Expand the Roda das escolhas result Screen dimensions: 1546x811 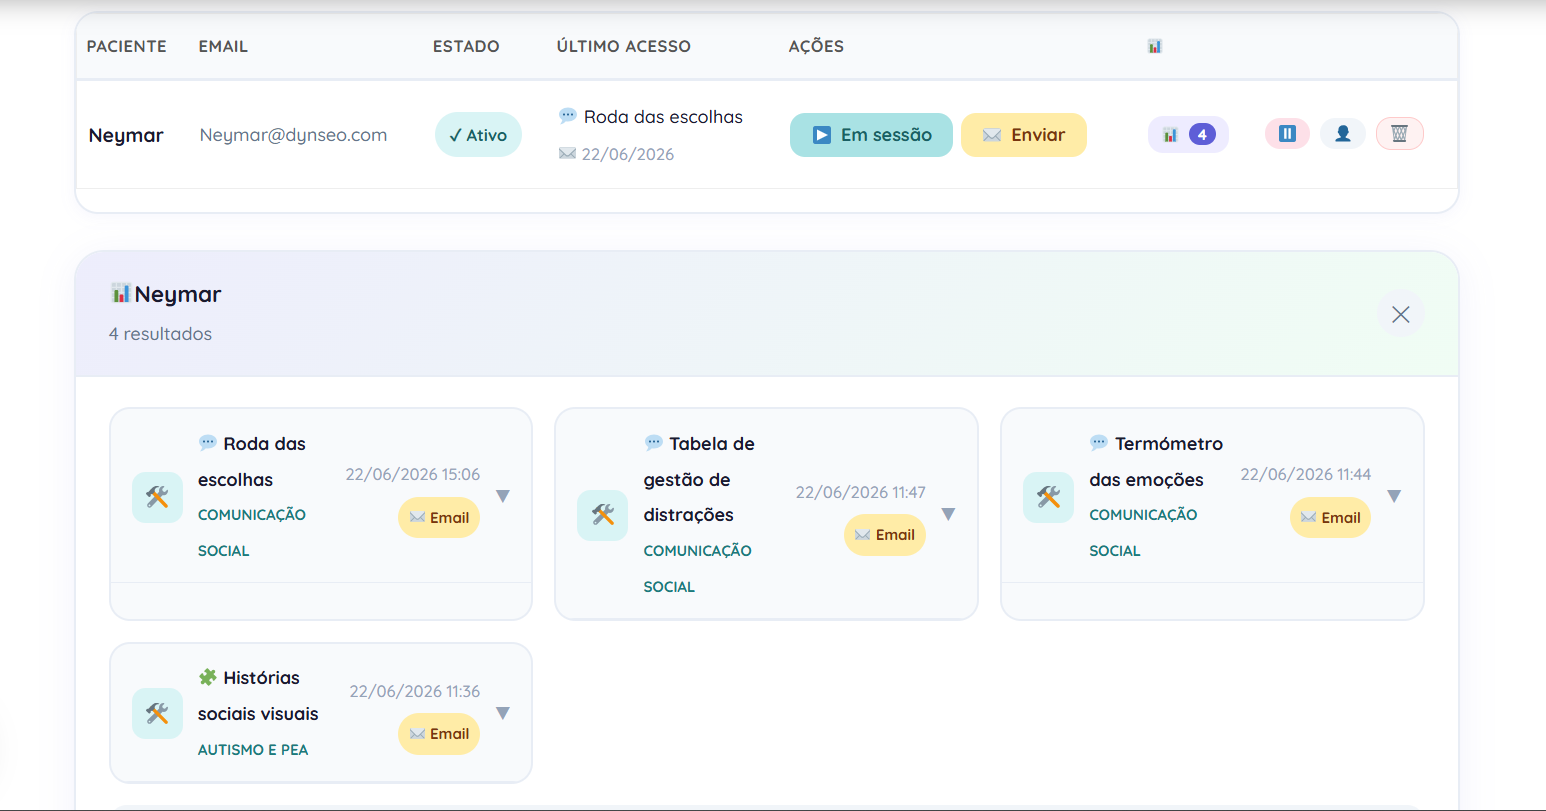pyautogui.click(x=503, y=496)
